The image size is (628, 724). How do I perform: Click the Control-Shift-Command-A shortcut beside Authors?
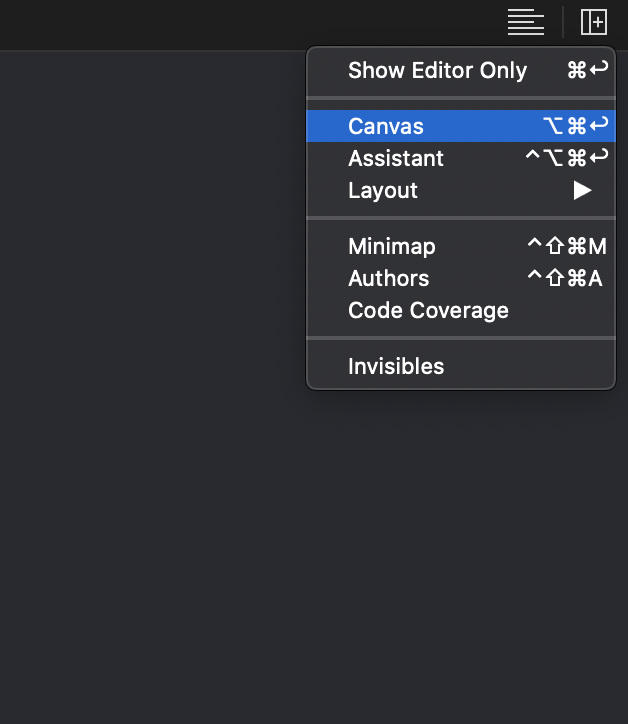[565, 278]
